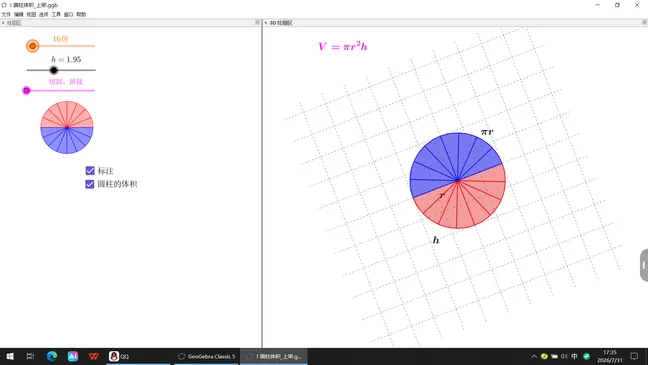Open the 文件 (File) menu
The width and height of the screenshot is (648, 365).
(x=6, y=14)
